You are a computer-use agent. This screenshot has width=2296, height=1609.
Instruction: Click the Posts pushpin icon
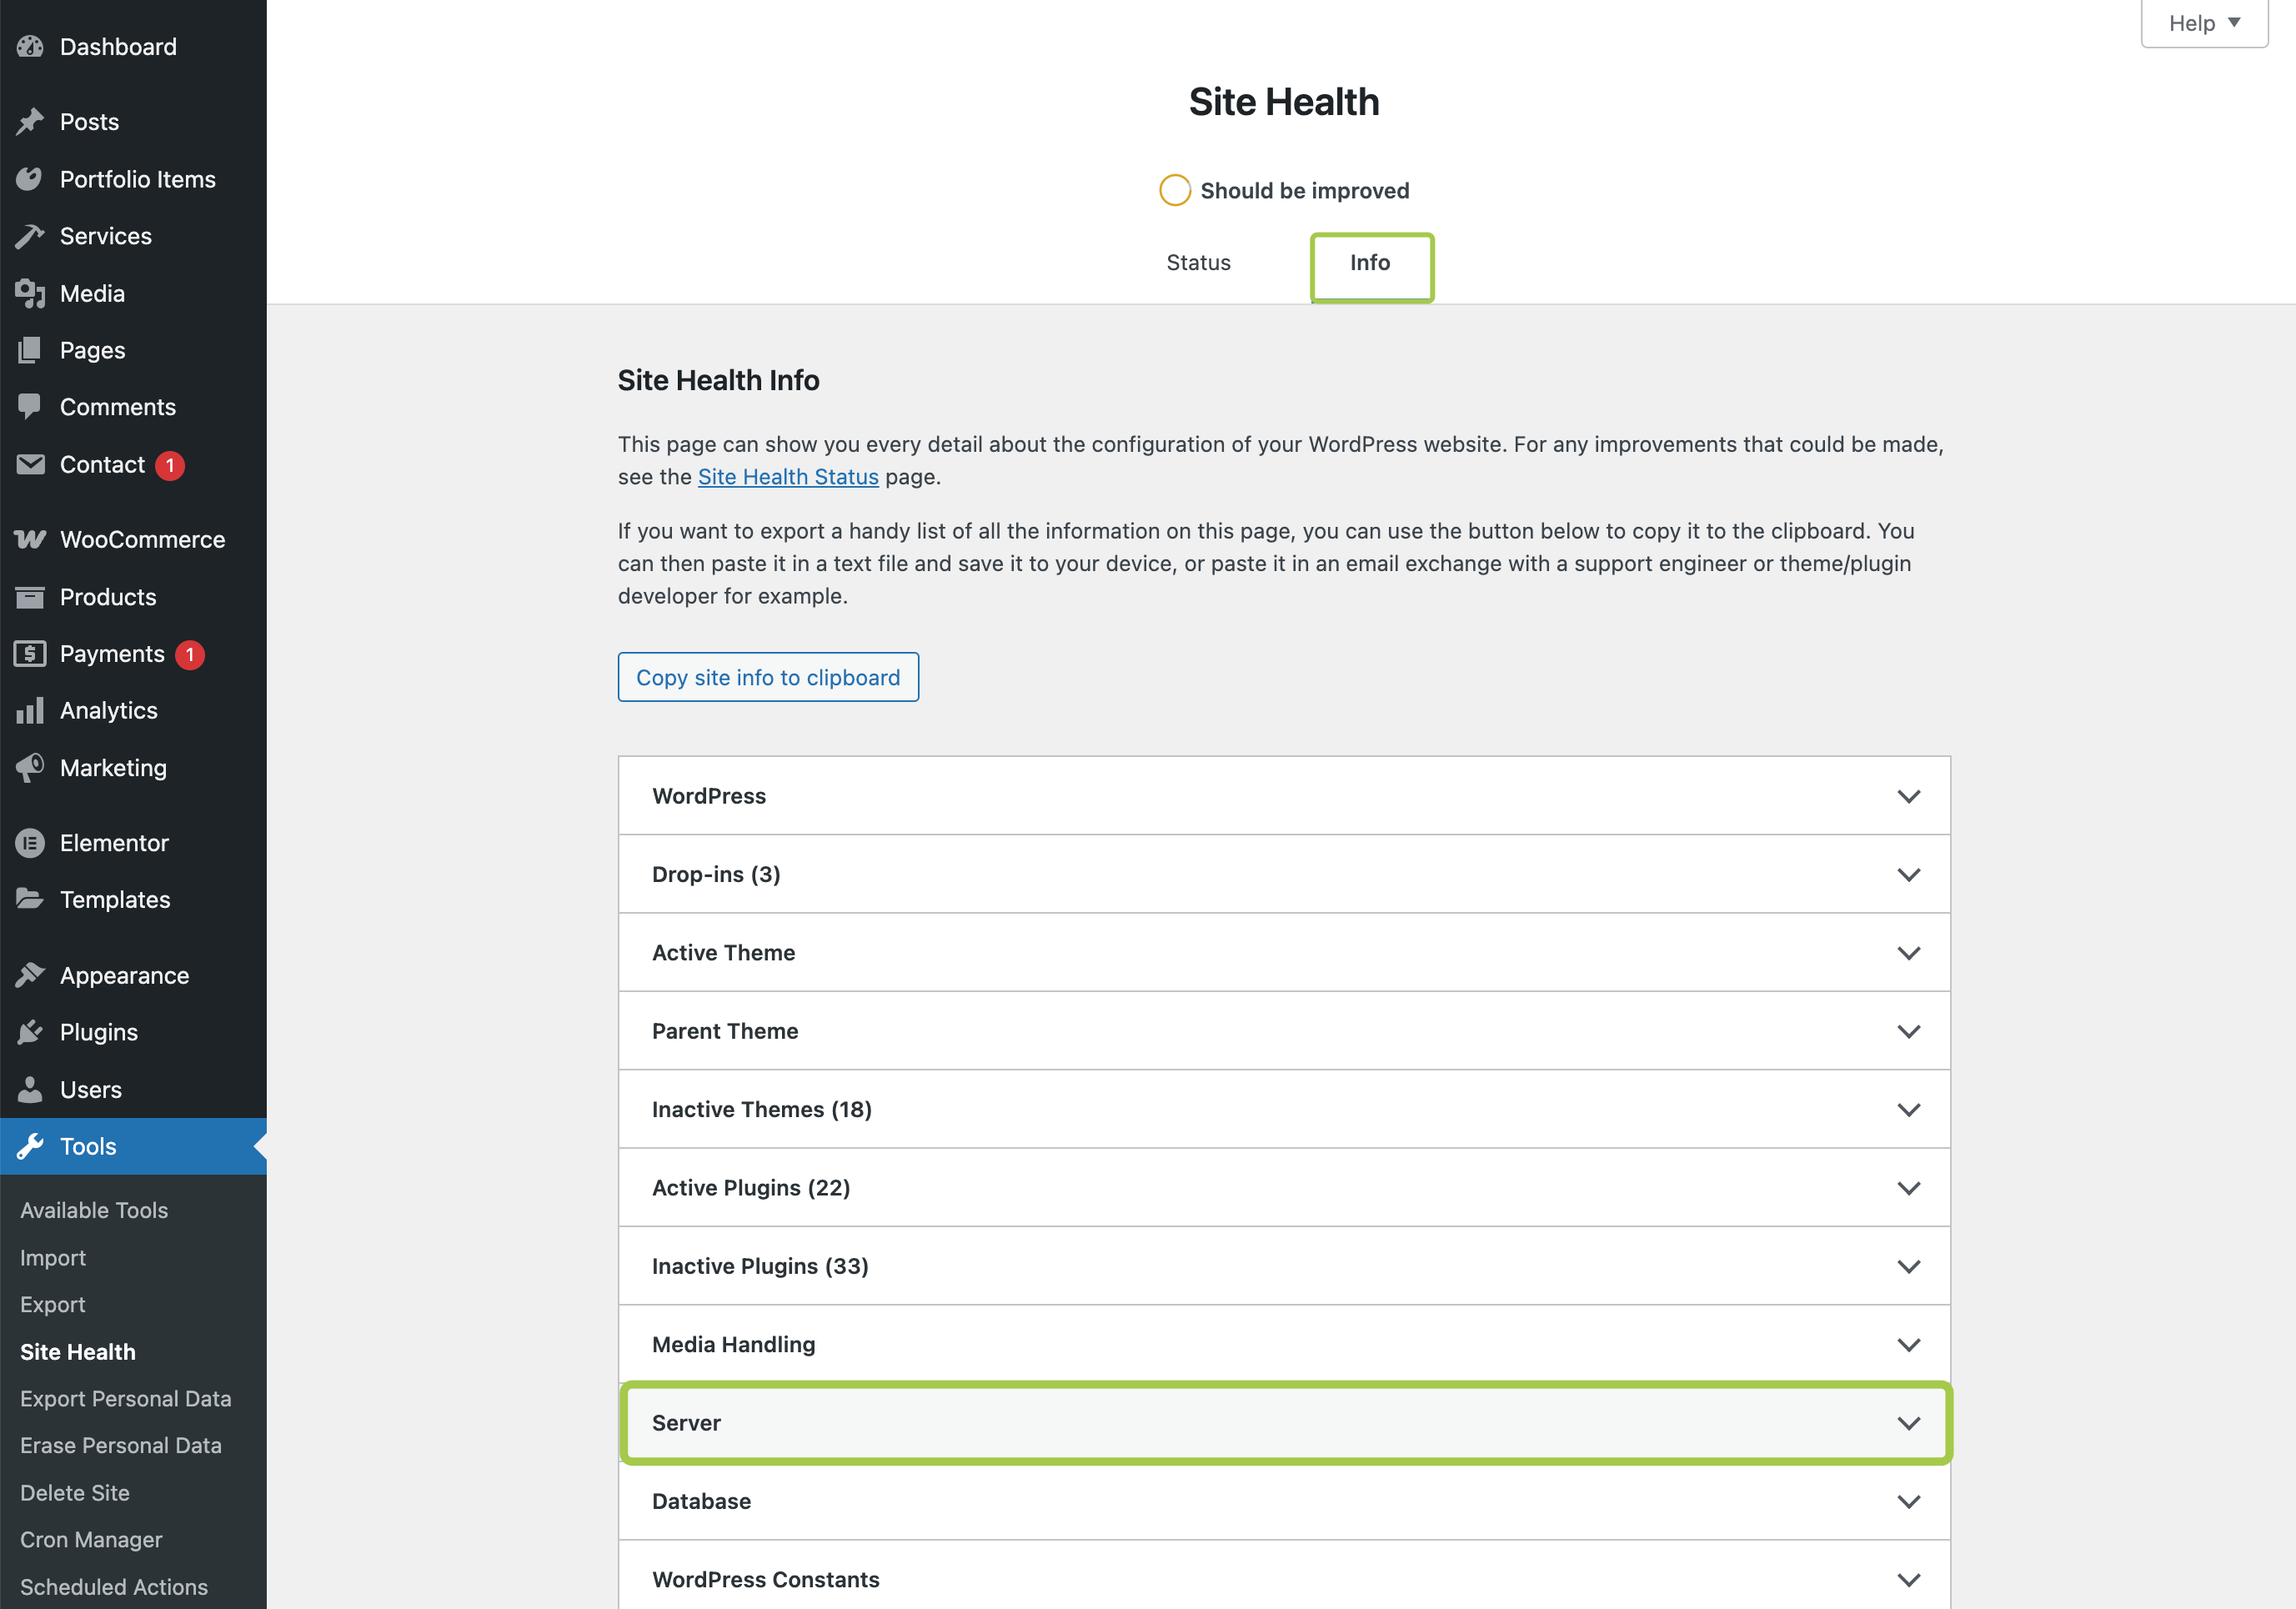(30, 122)
